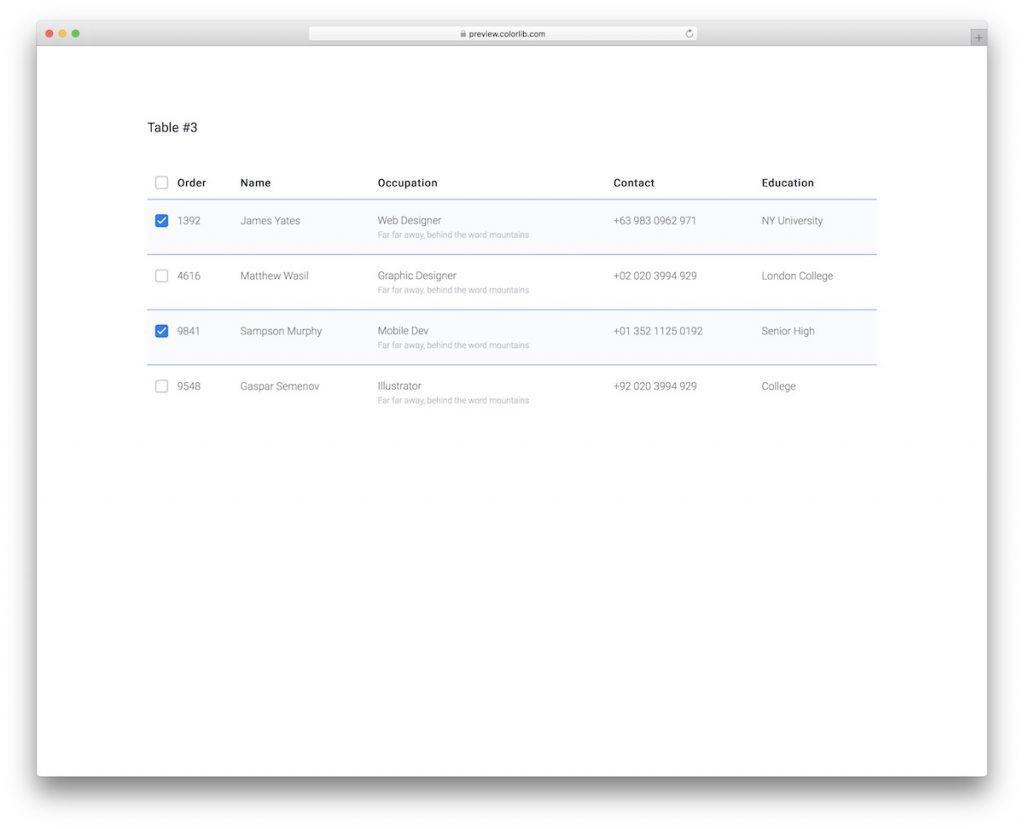Click the red close traffic light
1024x829 pixels.
48,32
